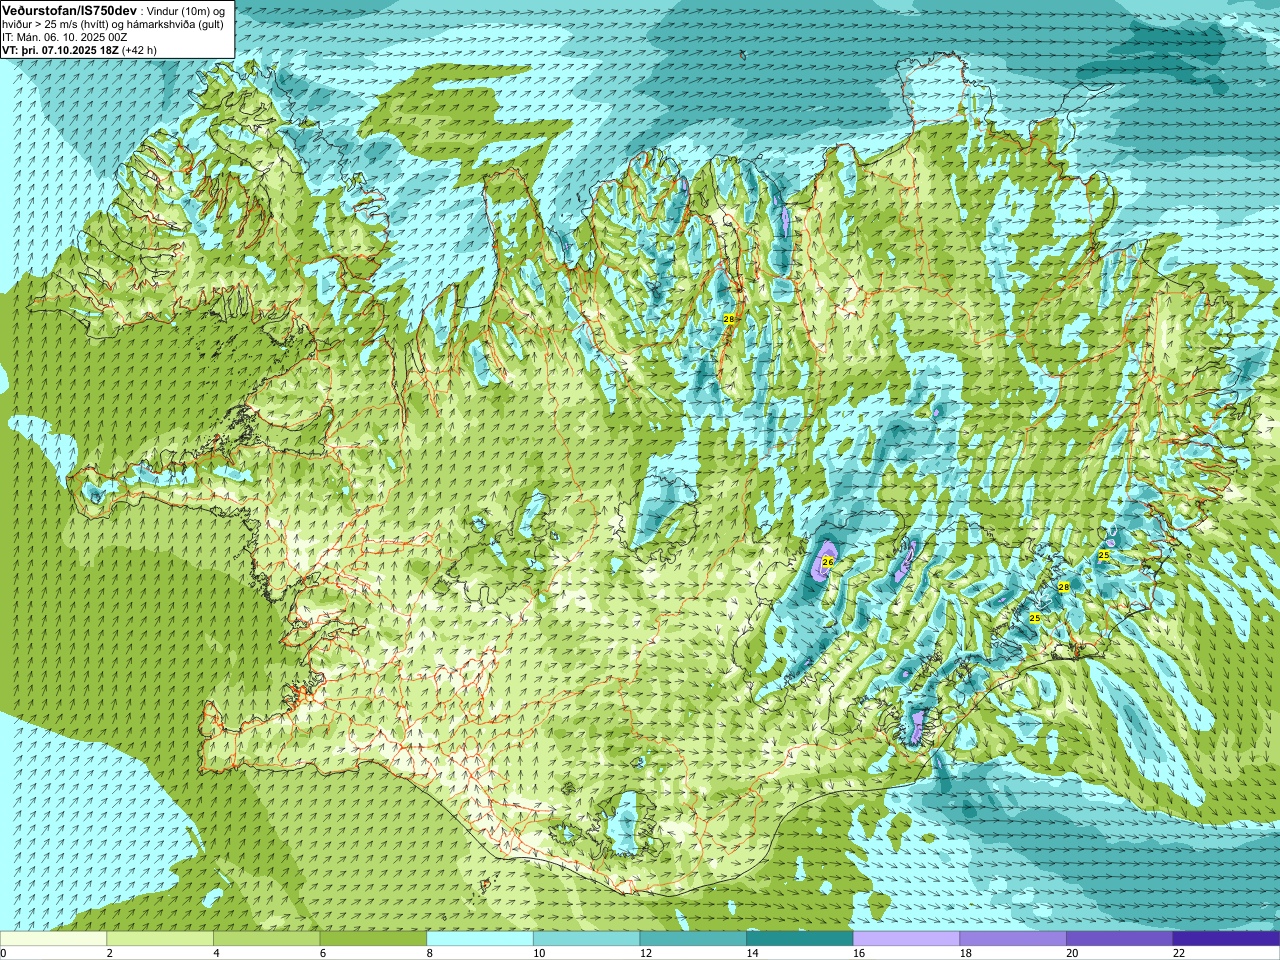Click the legend scale value "12"
Viewport: 1280px width, 960px height.
[646, 954]
